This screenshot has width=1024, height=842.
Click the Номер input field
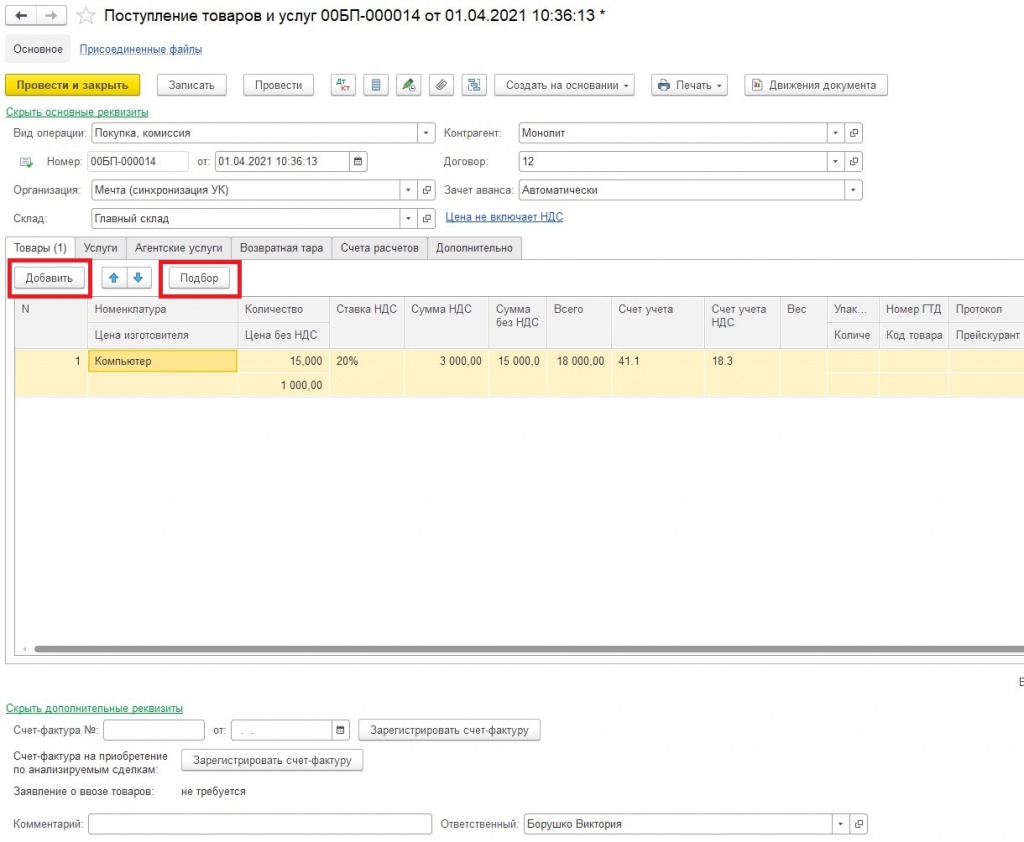(x=138, y=161)
